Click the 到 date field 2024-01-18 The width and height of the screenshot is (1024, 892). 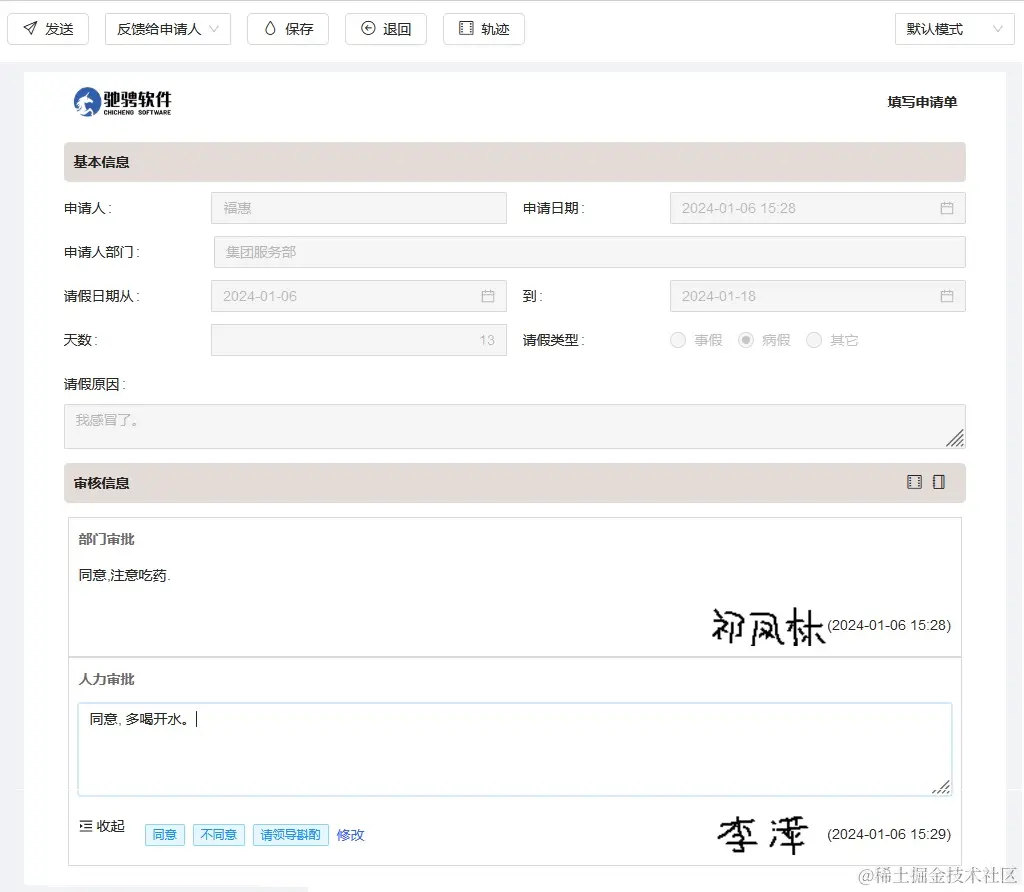point(818,296)
